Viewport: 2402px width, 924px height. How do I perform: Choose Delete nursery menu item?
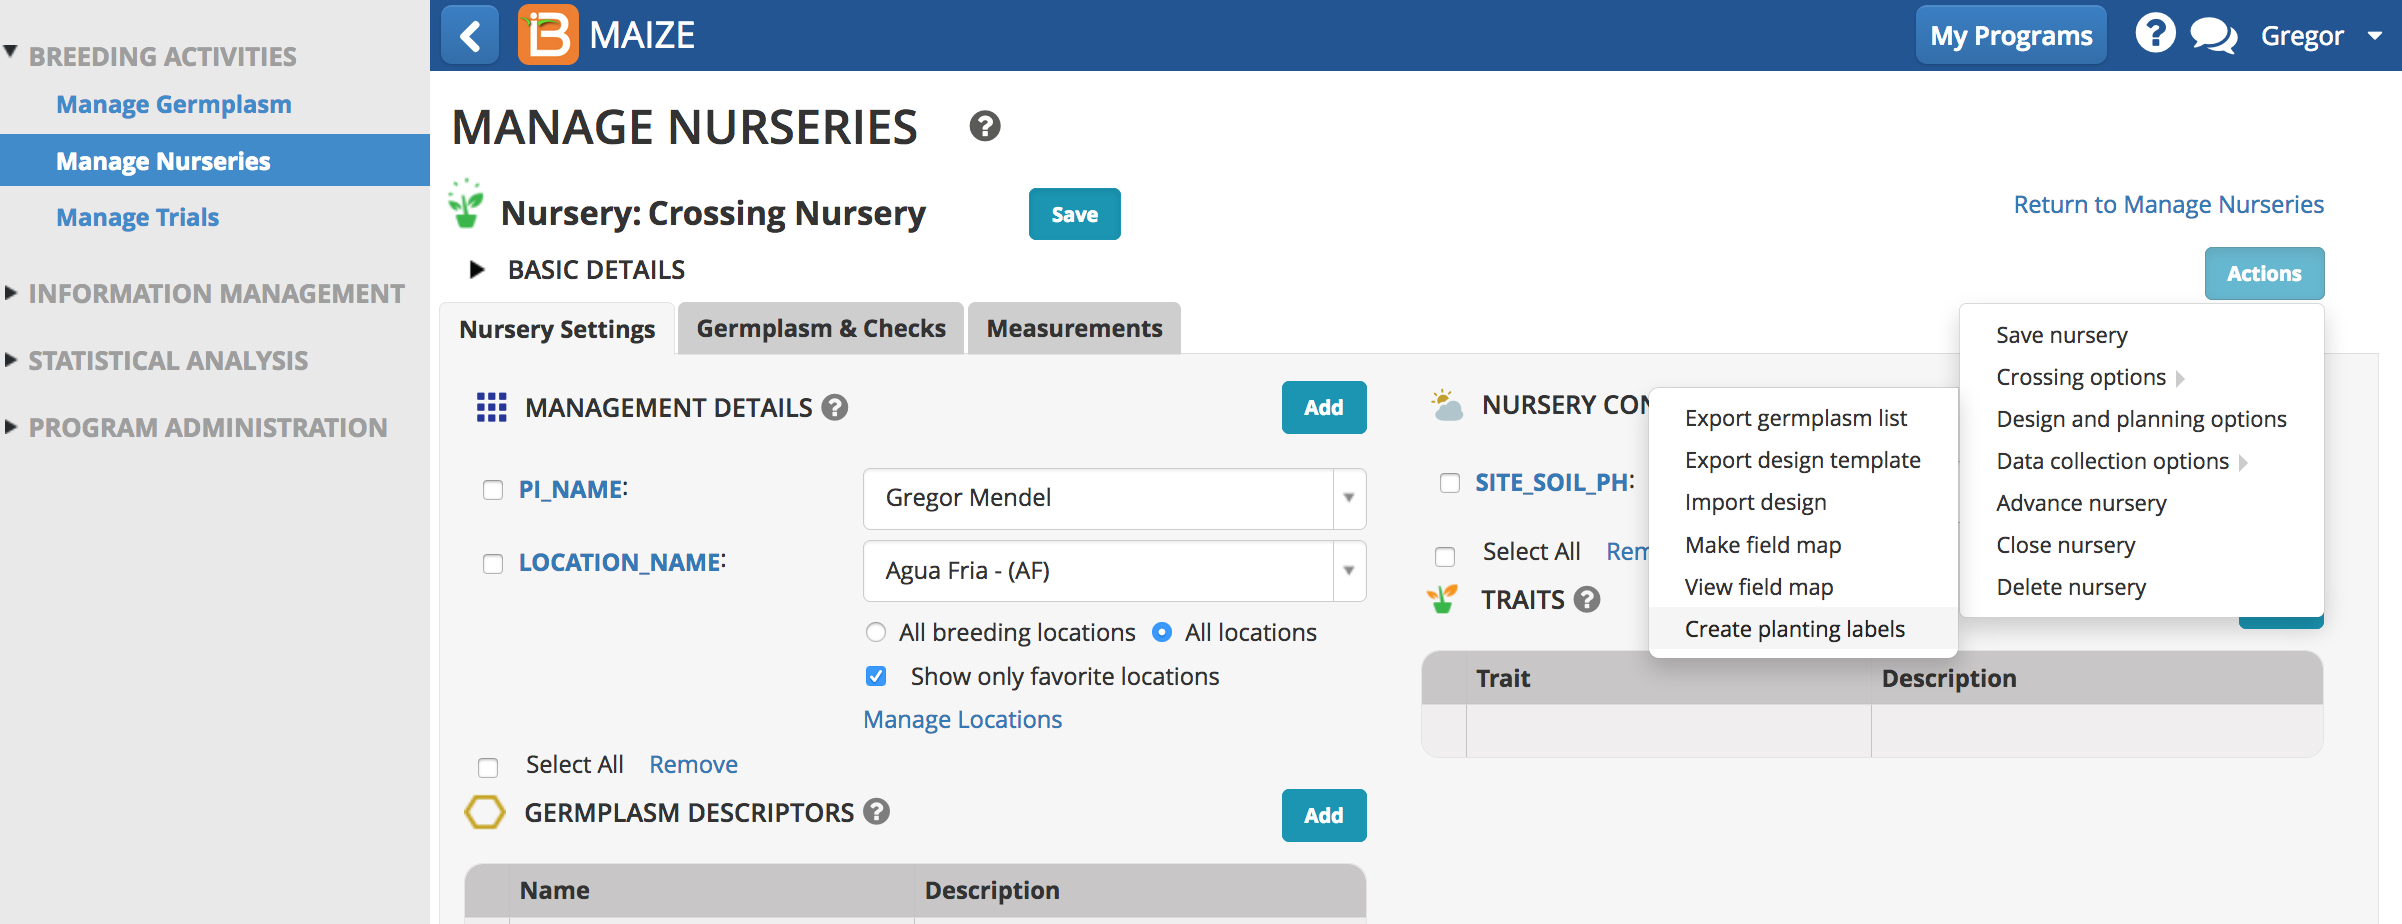[2071, 587]
